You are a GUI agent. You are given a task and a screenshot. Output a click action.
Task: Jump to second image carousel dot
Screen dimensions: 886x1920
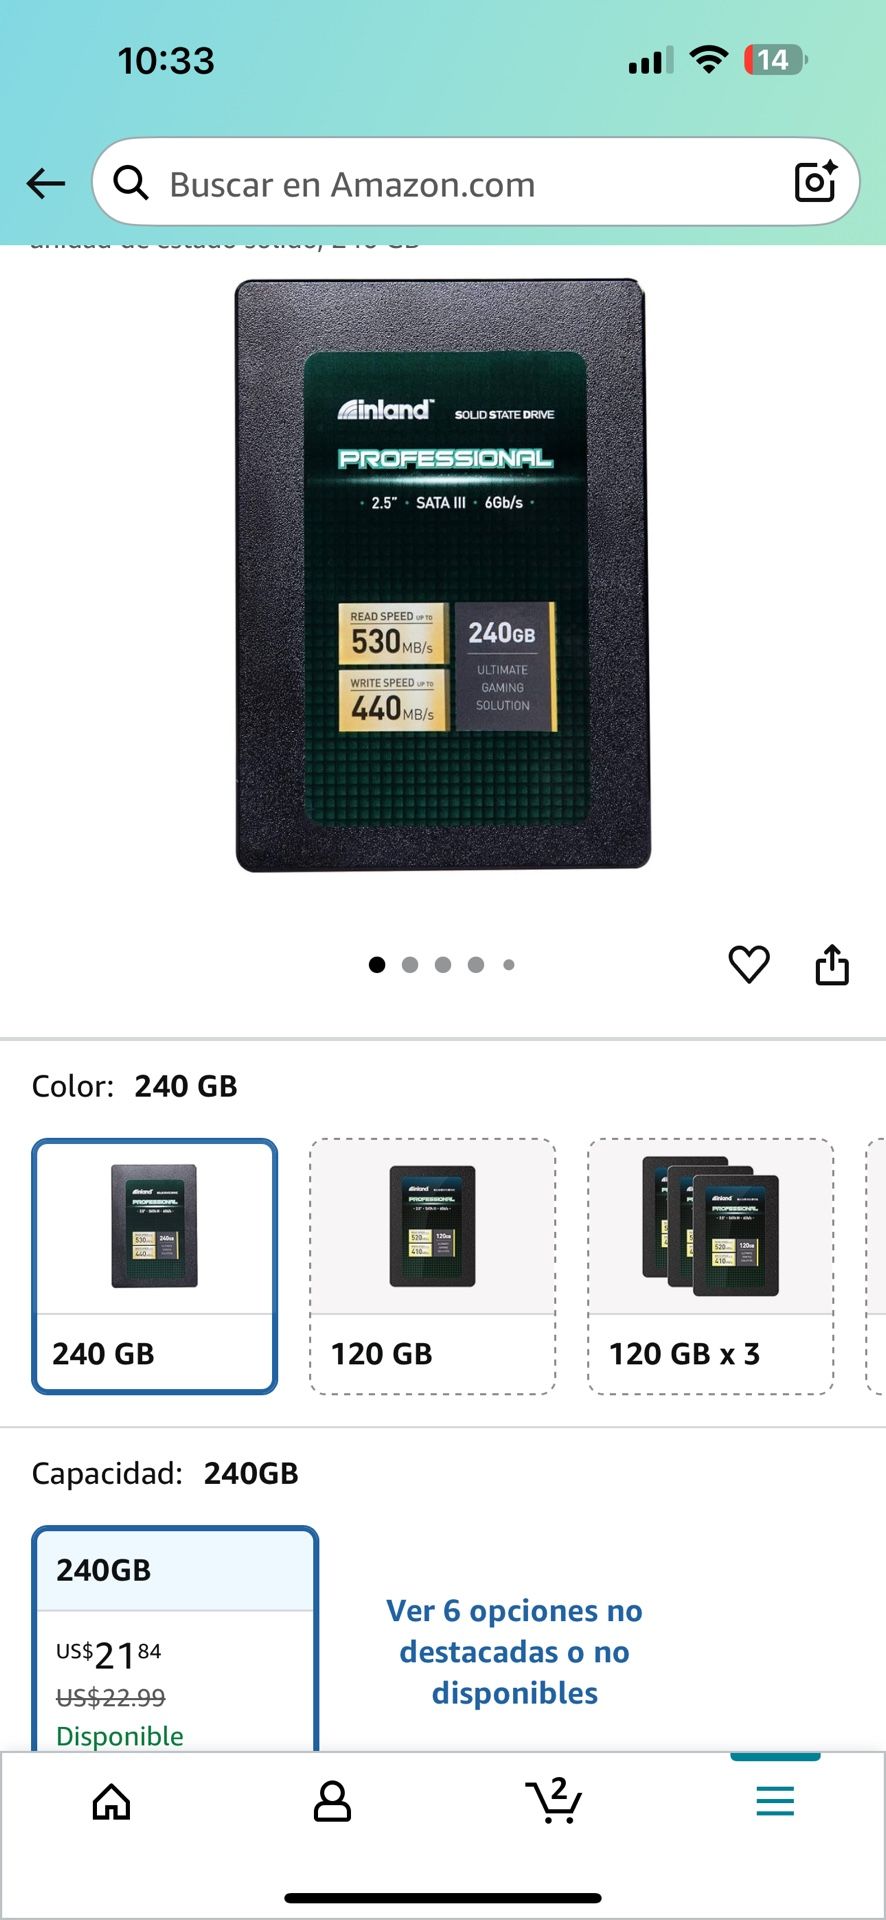coord(410,965)
